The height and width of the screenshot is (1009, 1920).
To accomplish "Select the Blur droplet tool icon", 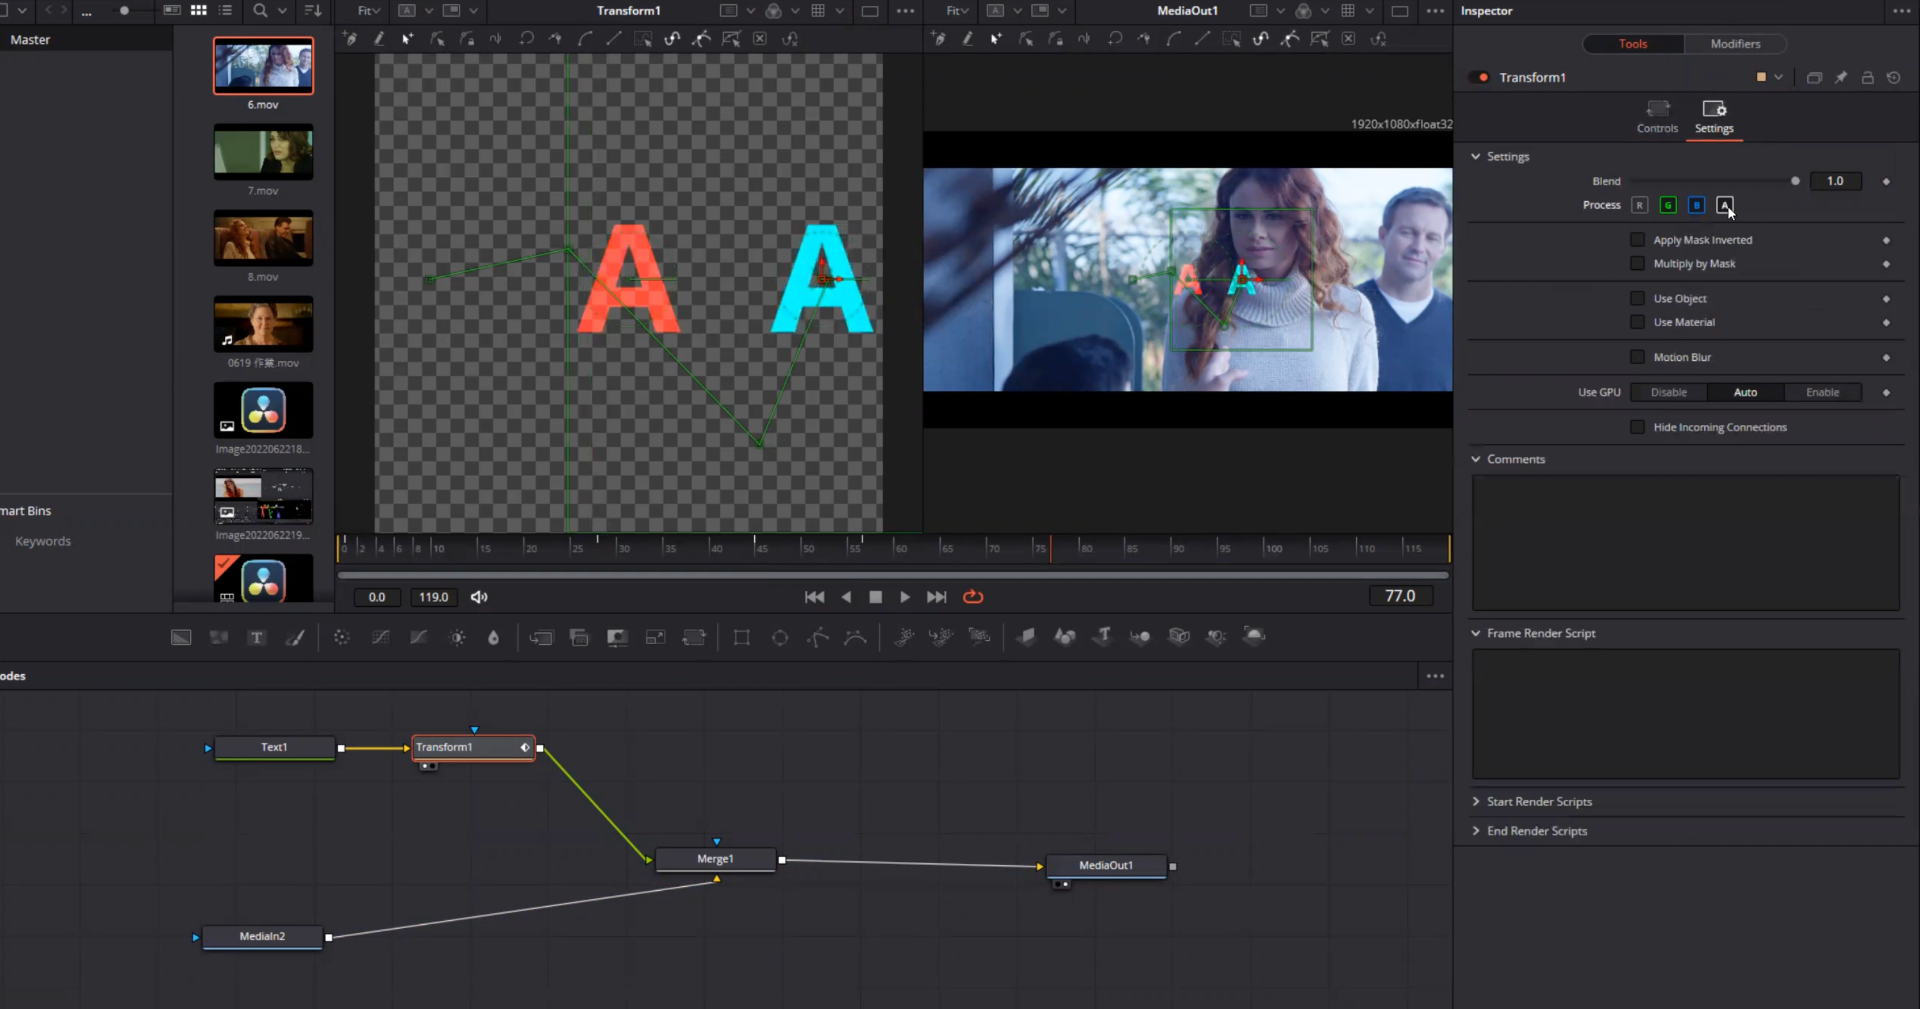I will click(493, 637).
